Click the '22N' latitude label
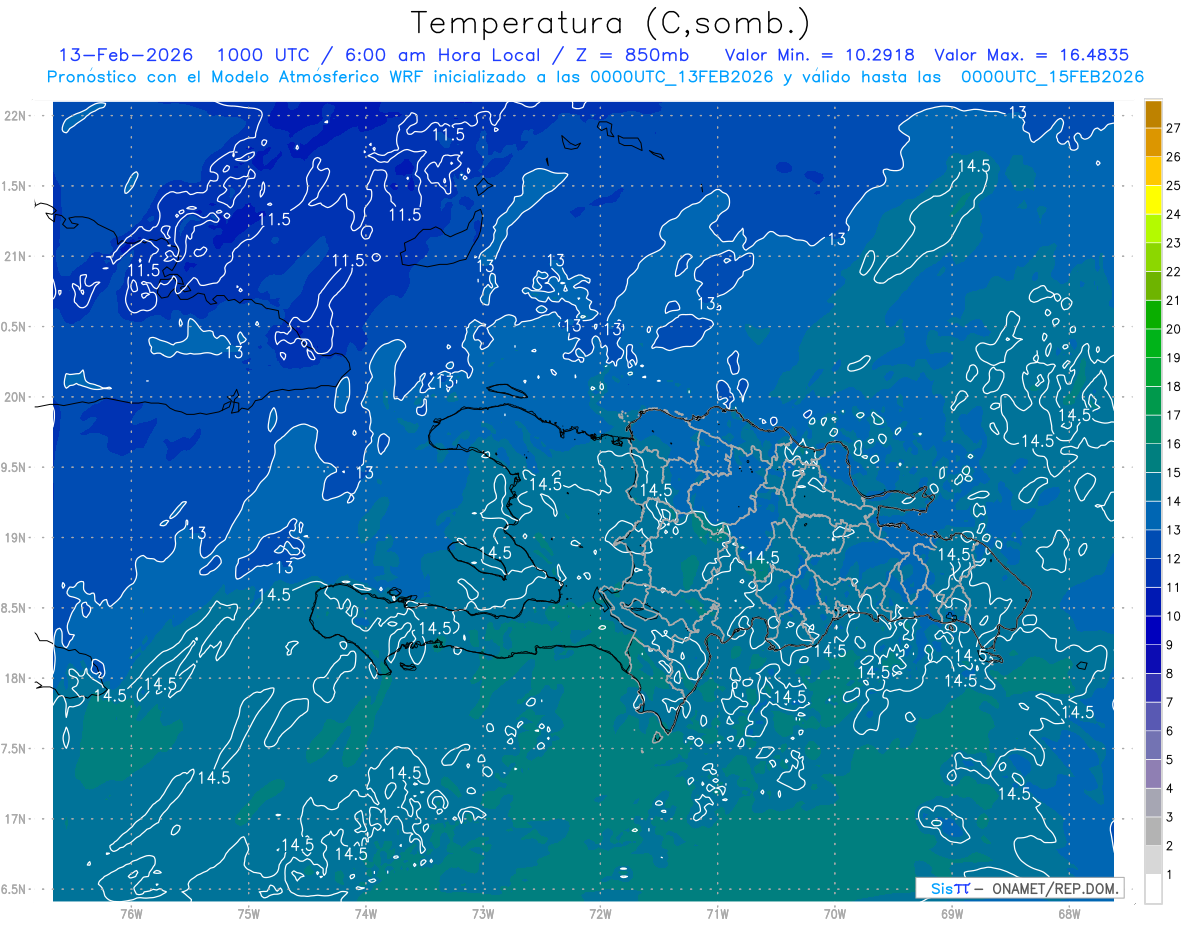Image resolution: width=1200 pixels, height=927 pixels. (16, 116)
